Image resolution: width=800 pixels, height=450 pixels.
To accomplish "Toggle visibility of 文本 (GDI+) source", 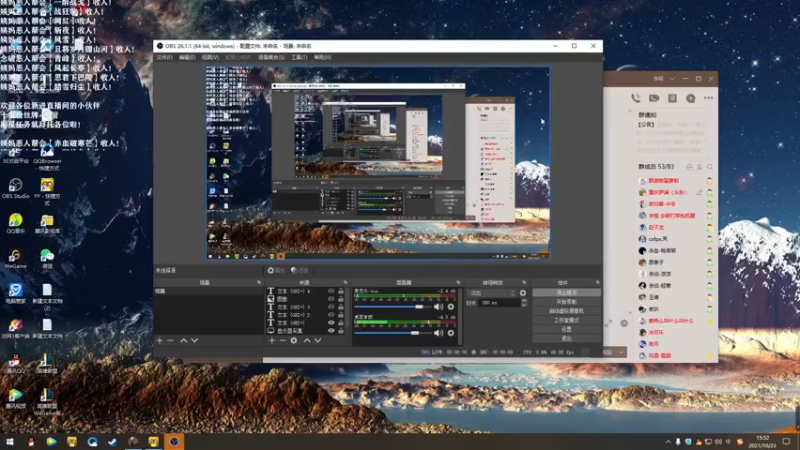I will coord(331,323).
